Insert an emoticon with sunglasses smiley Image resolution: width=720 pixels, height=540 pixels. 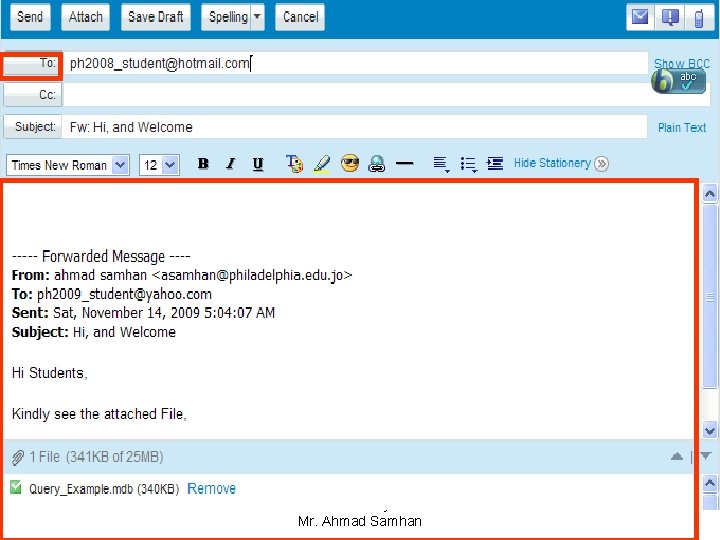350,163
